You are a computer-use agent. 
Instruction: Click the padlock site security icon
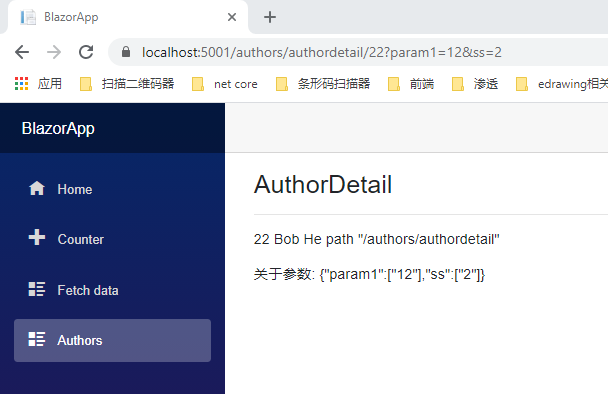[126, 52]
